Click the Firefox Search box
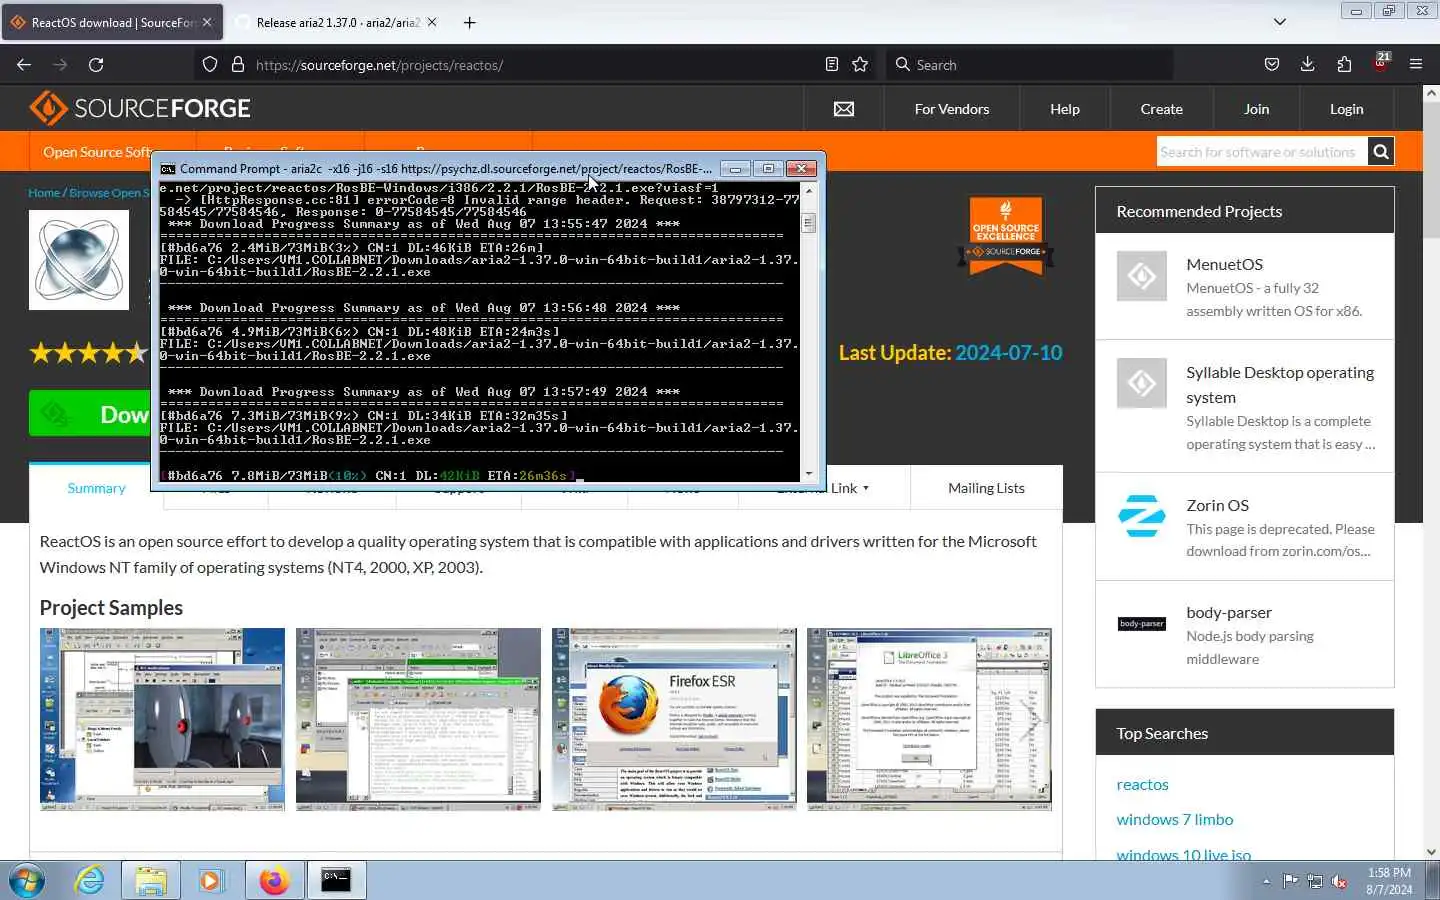Viewport: 1440px width, 900px height. [x=1030, y=64]
